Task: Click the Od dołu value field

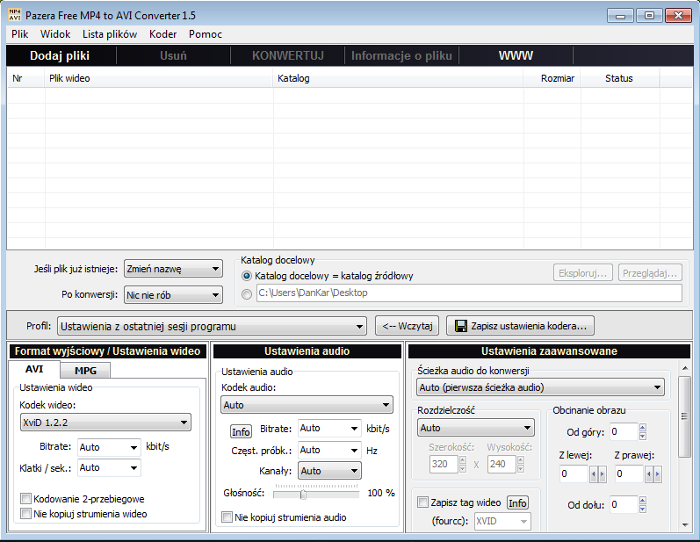Action: [x=624, y=504]
